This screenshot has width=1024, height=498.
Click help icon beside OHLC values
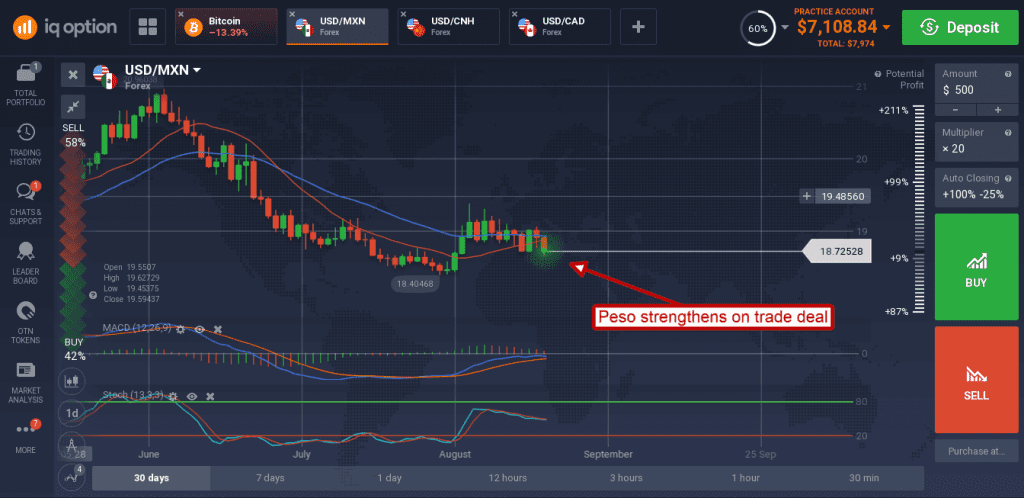(93, 296)
